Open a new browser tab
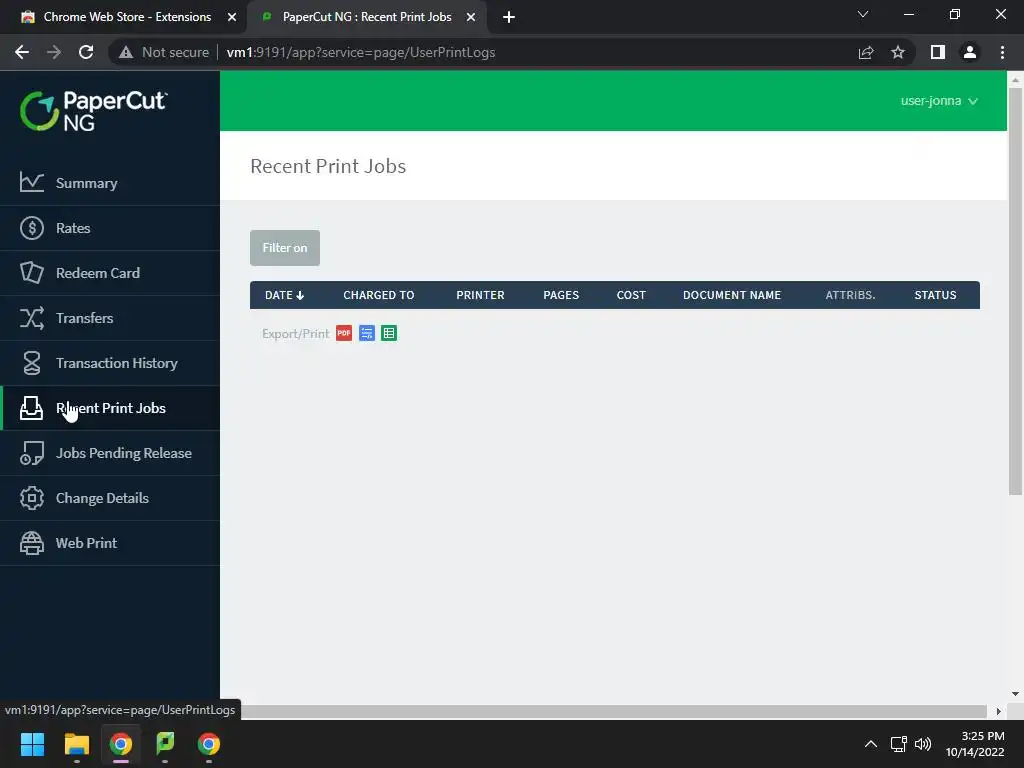This screenshot has height=768, width=1024. tap(509, 17)
